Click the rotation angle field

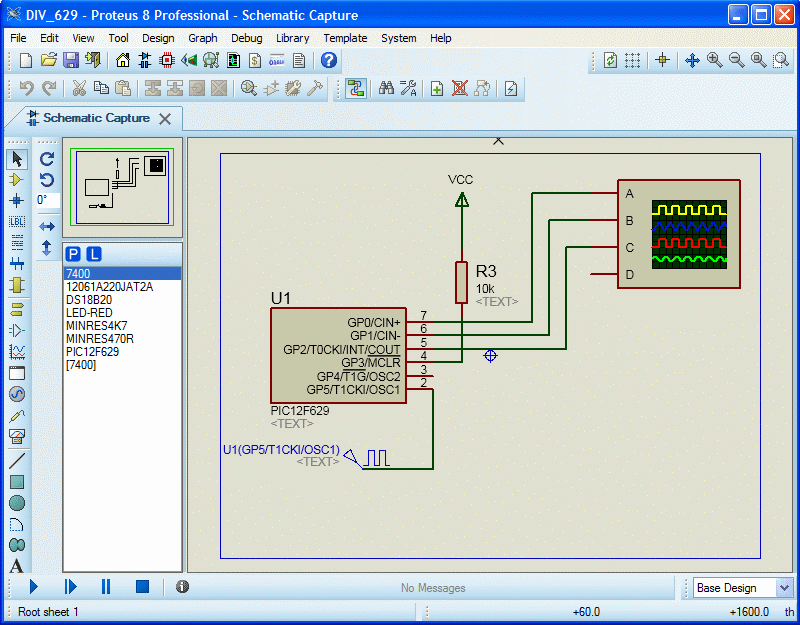click(47, 201)
